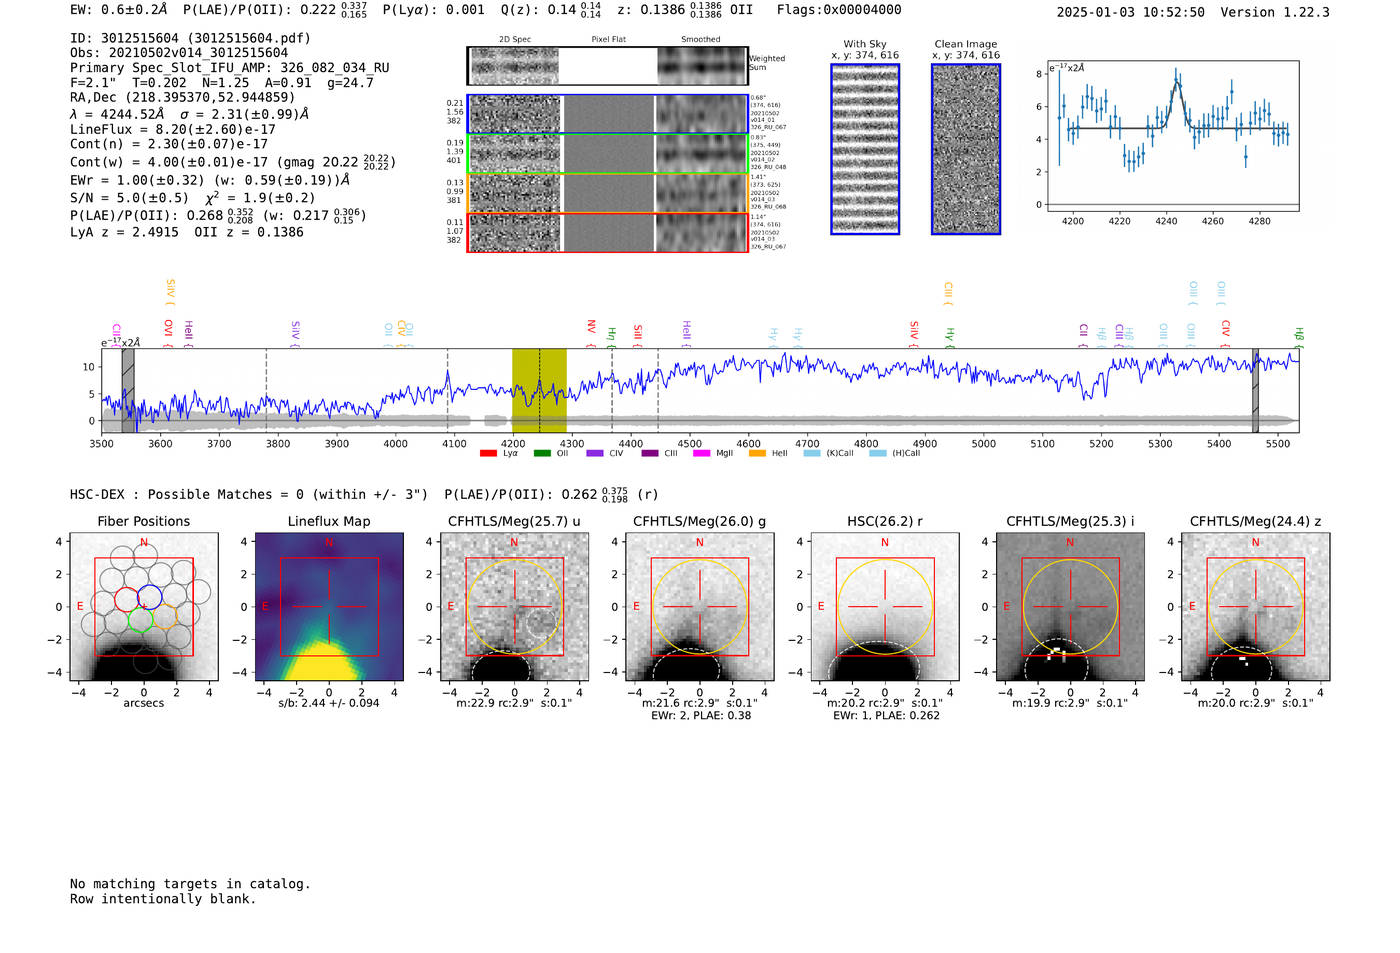Open the CFHTLS z-band cutout

coord(1255,606)
